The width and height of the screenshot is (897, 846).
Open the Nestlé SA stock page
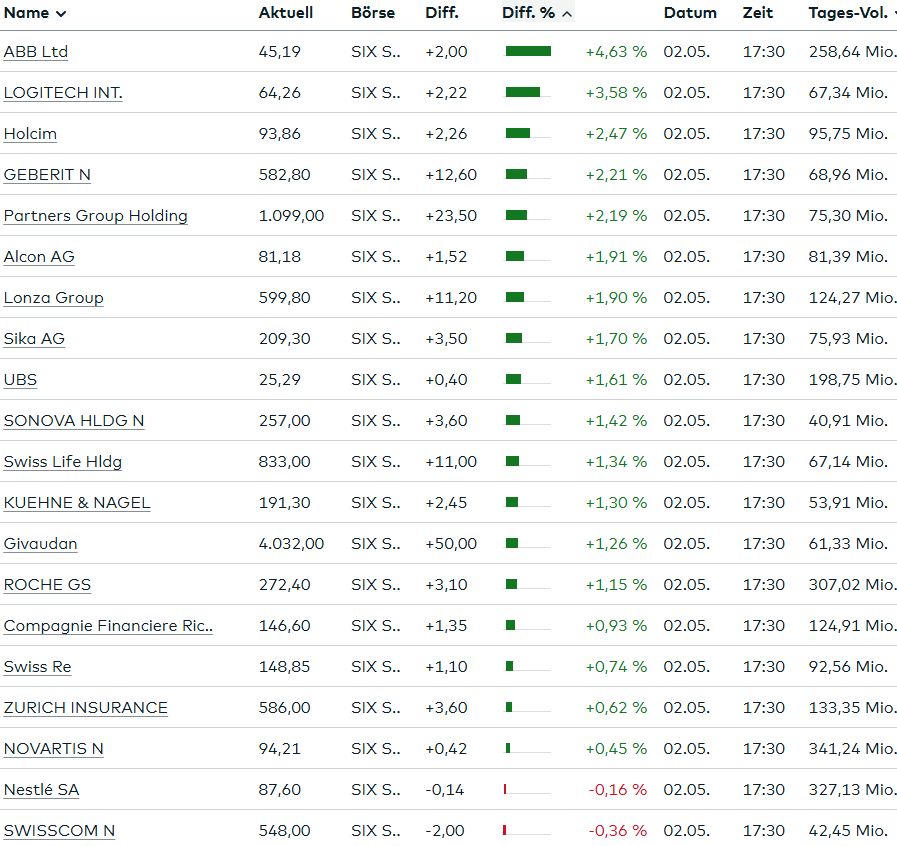pyautogui.click(x=41, y=789)
